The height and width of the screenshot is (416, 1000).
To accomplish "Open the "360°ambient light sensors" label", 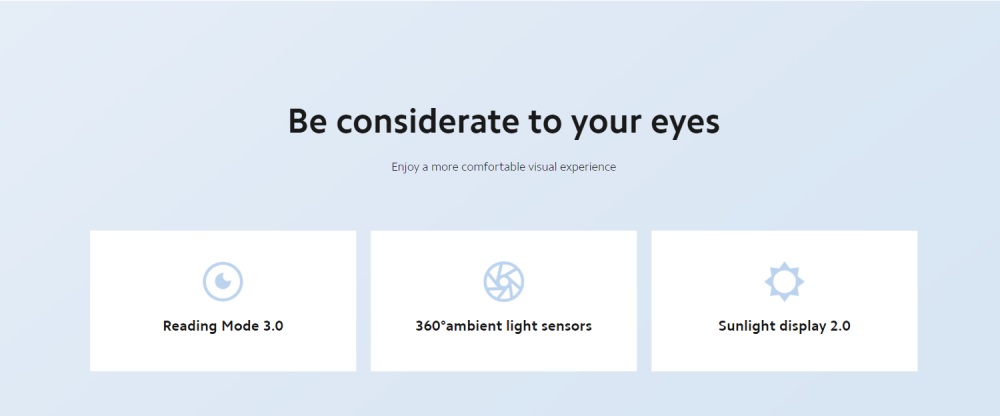I will (503, 326).
